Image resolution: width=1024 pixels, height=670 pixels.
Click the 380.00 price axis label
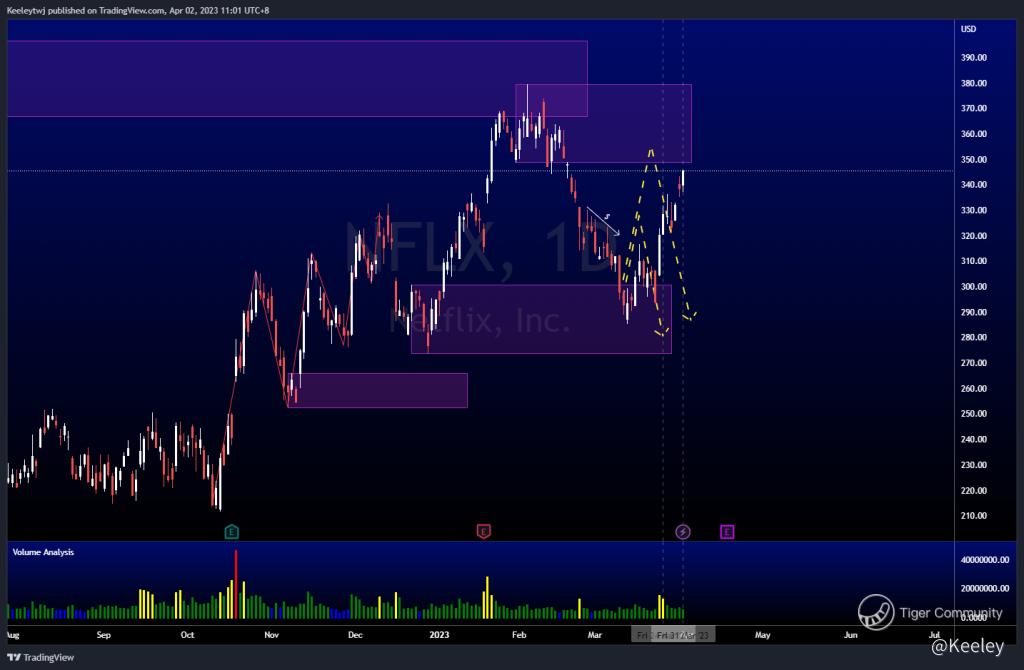point(974,83)
